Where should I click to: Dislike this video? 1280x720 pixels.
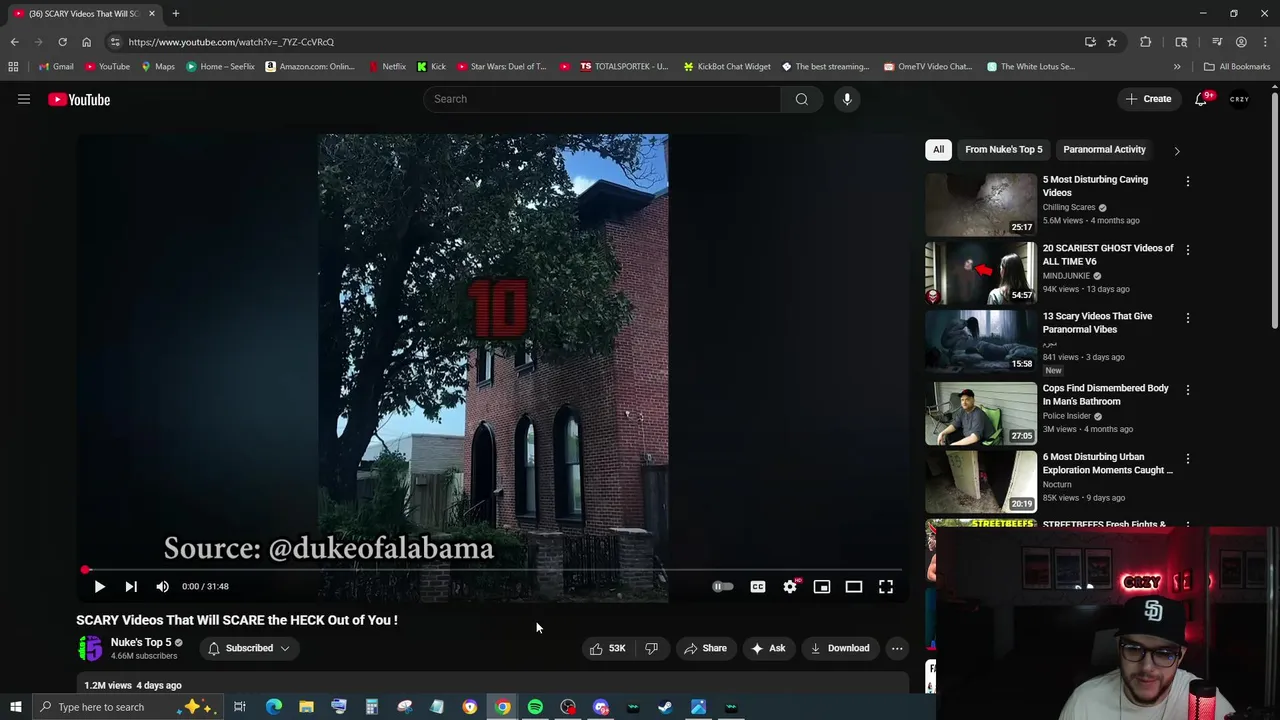[x=651, y=648]
